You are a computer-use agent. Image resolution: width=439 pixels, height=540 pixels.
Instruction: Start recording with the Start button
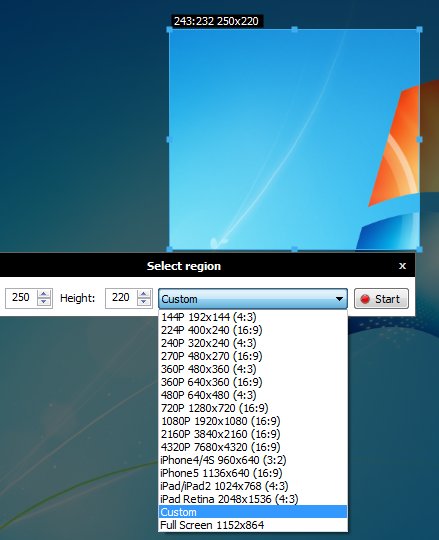coord(381,299)
